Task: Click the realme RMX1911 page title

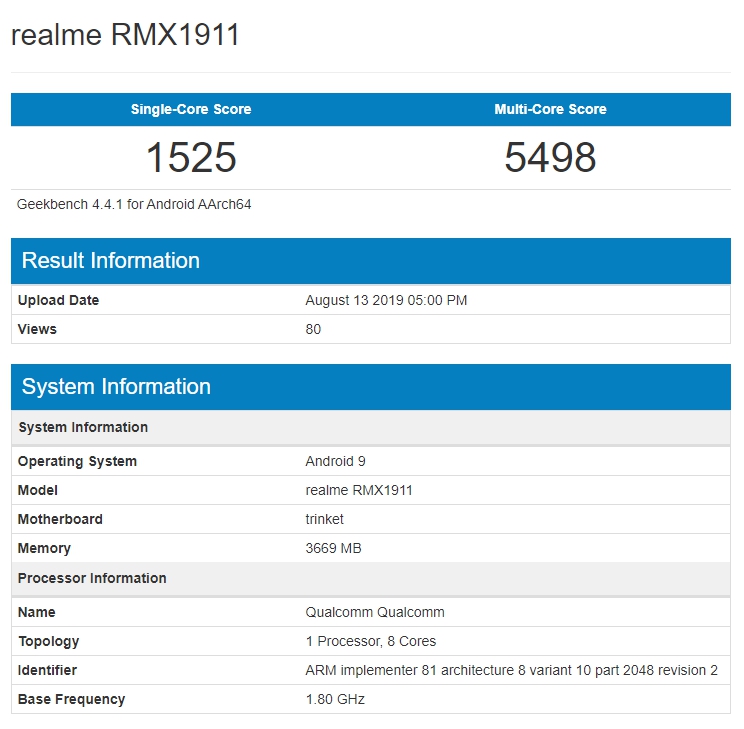Action: (x=125, y=35)
